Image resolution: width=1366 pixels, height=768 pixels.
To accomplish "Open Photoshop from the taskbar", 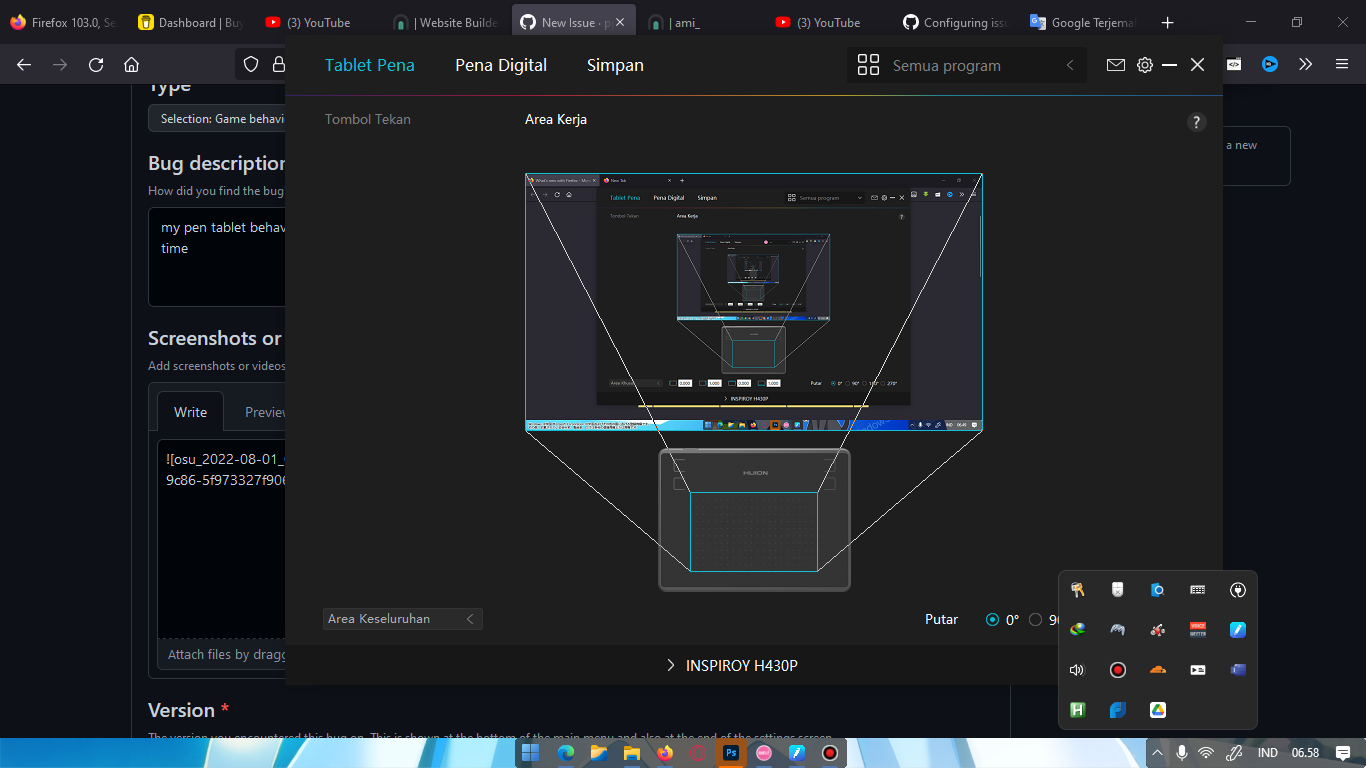I will [730, 751].
